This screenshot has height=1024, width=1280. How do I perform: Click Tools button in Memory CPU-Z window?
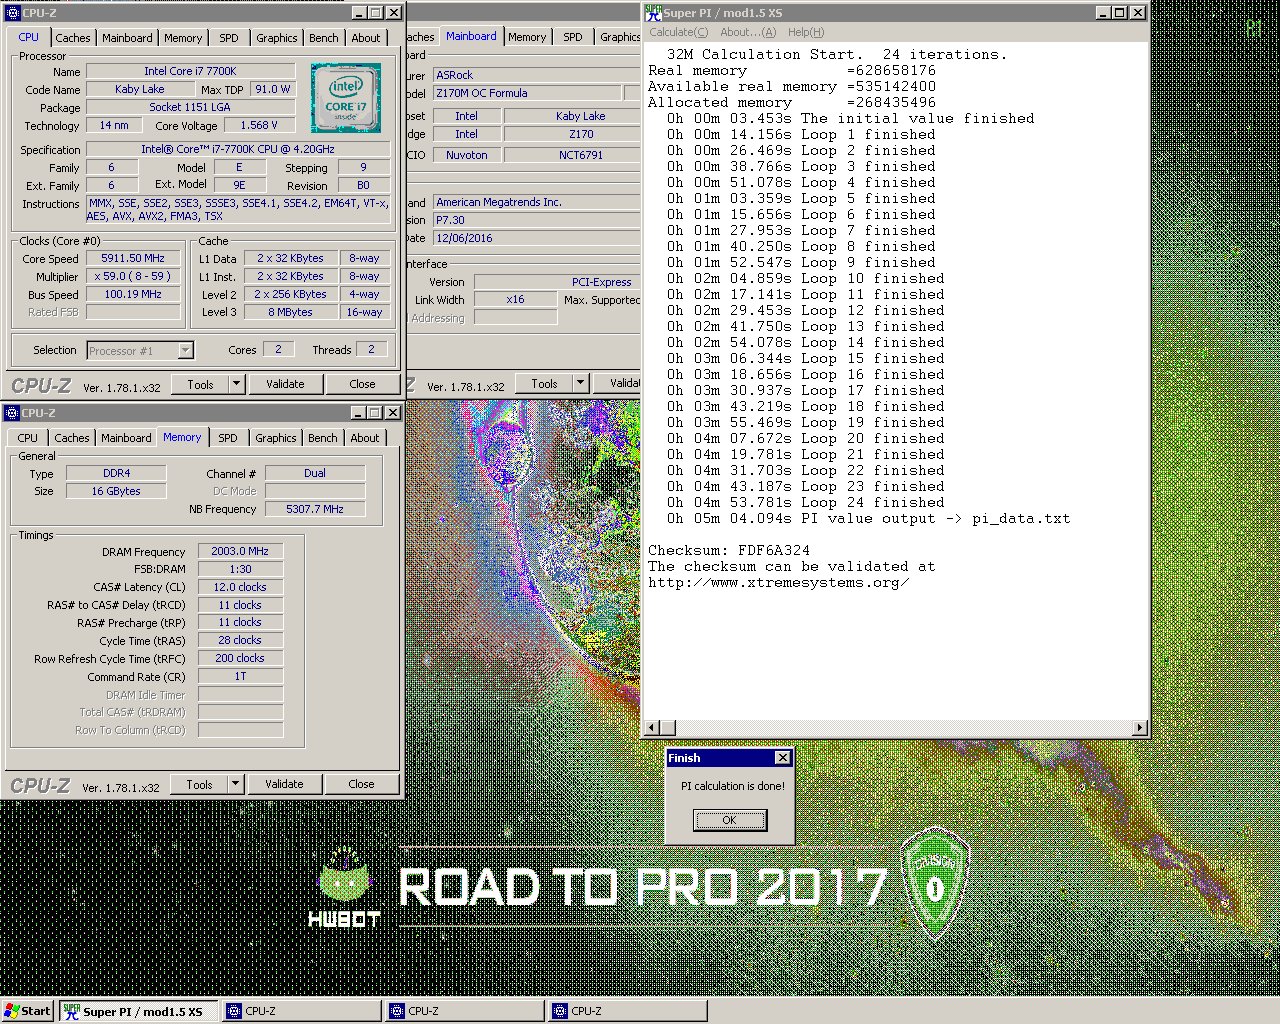point(199,784)
